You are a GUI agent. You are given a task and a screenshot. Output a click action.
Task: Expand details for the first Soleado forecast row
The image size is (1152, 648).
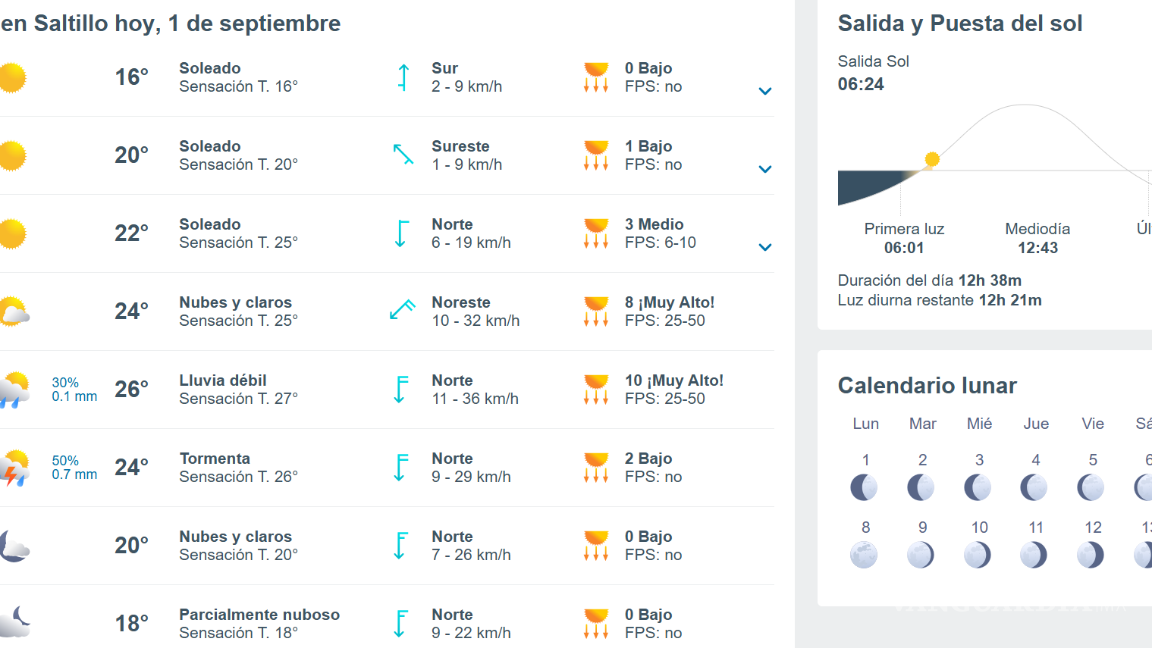pyautogui.click(x=765, y=91)
